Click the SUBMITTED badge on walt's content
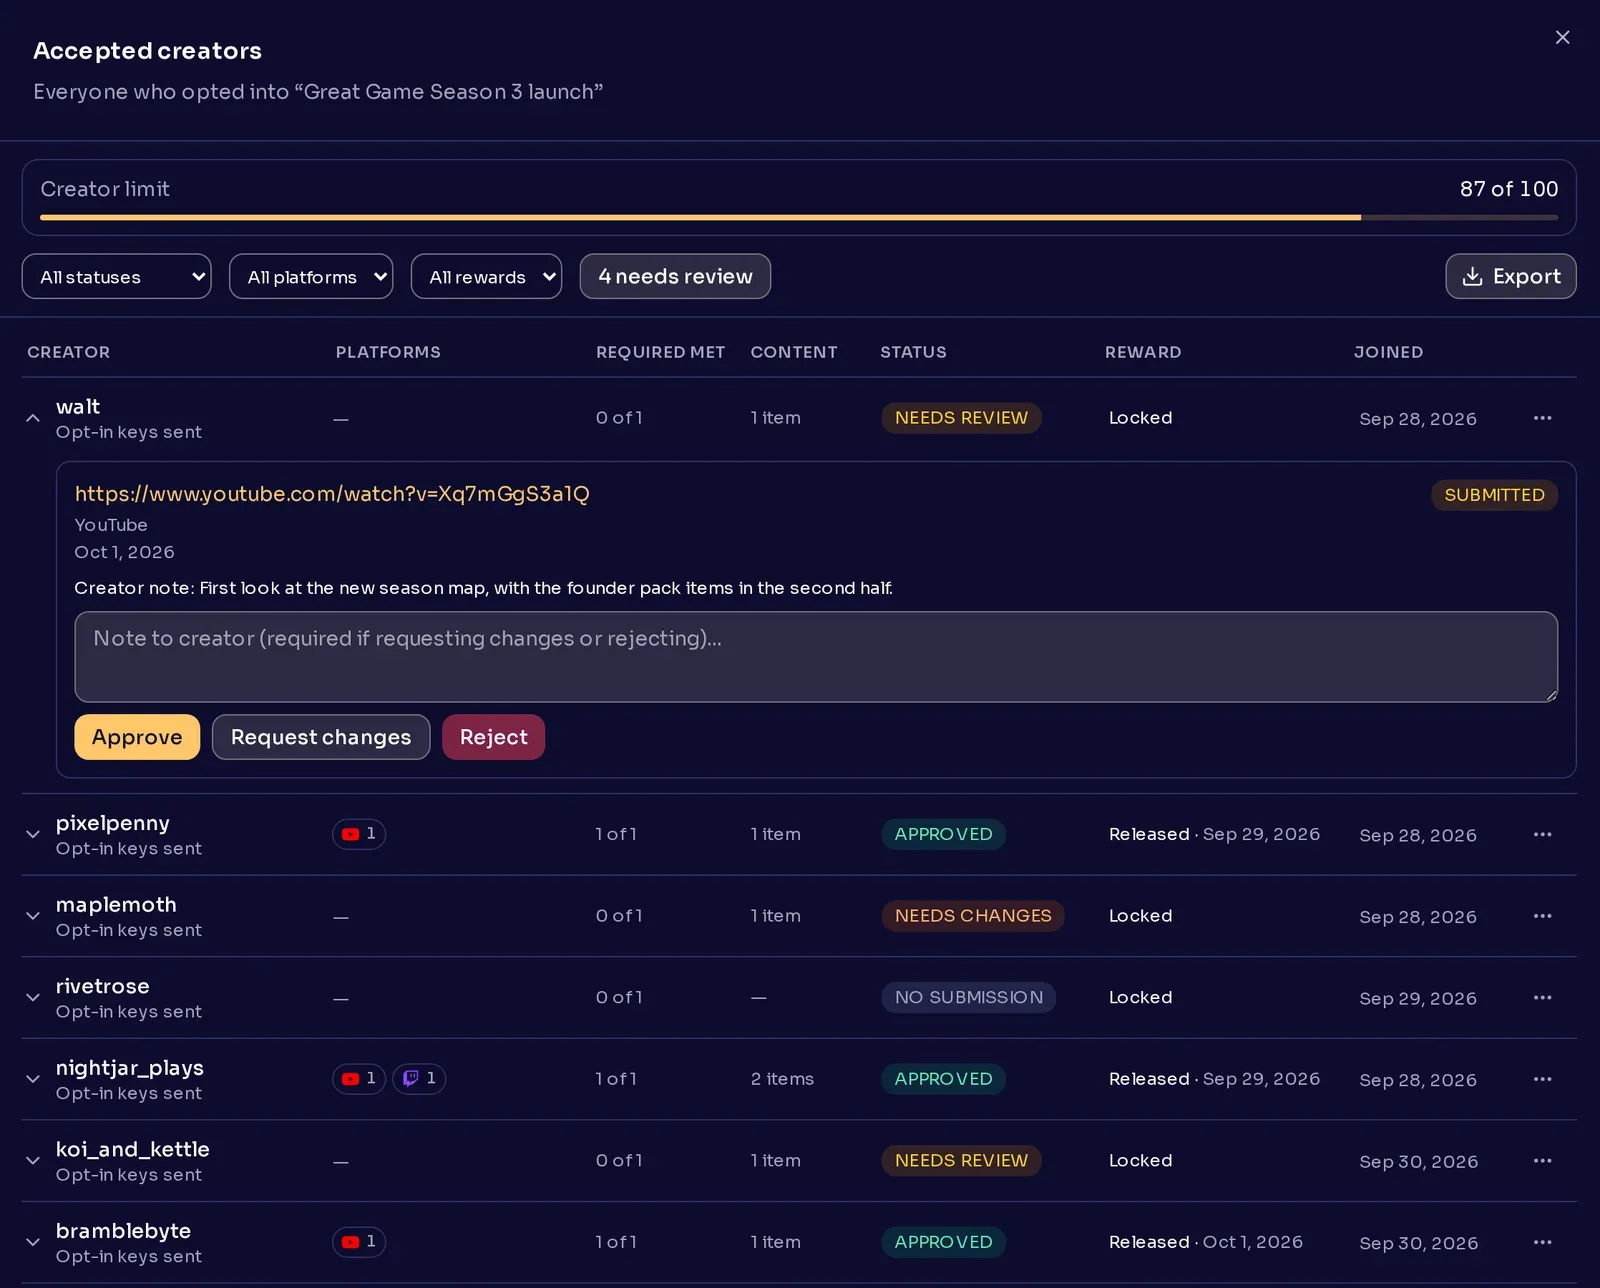Viewport: 1600px width, 1288px height. point(1494,495)
